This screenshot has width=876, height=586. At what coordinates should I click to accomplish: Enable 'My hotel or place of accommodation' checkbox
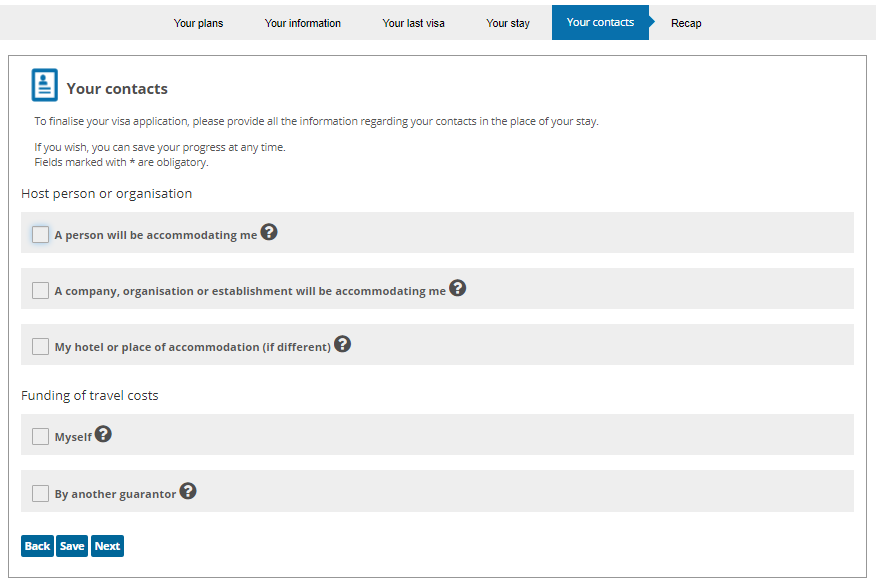click(x=40, y=346)
